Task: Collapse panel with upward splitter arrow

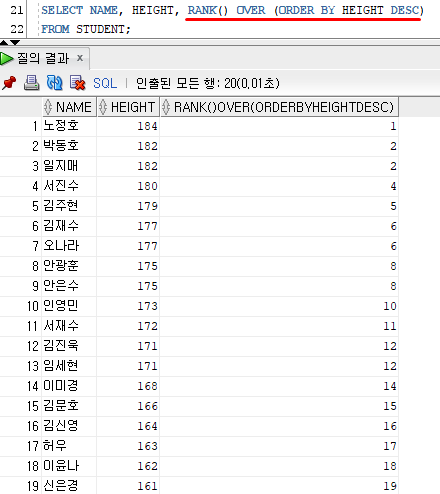Action: click(4, 42)
